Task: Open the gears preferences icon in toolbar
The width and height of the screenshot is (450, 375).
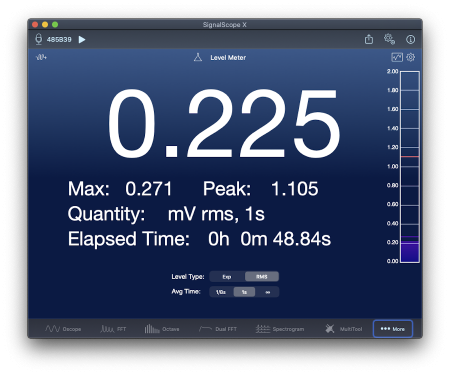Action: (x=389, y=39)
